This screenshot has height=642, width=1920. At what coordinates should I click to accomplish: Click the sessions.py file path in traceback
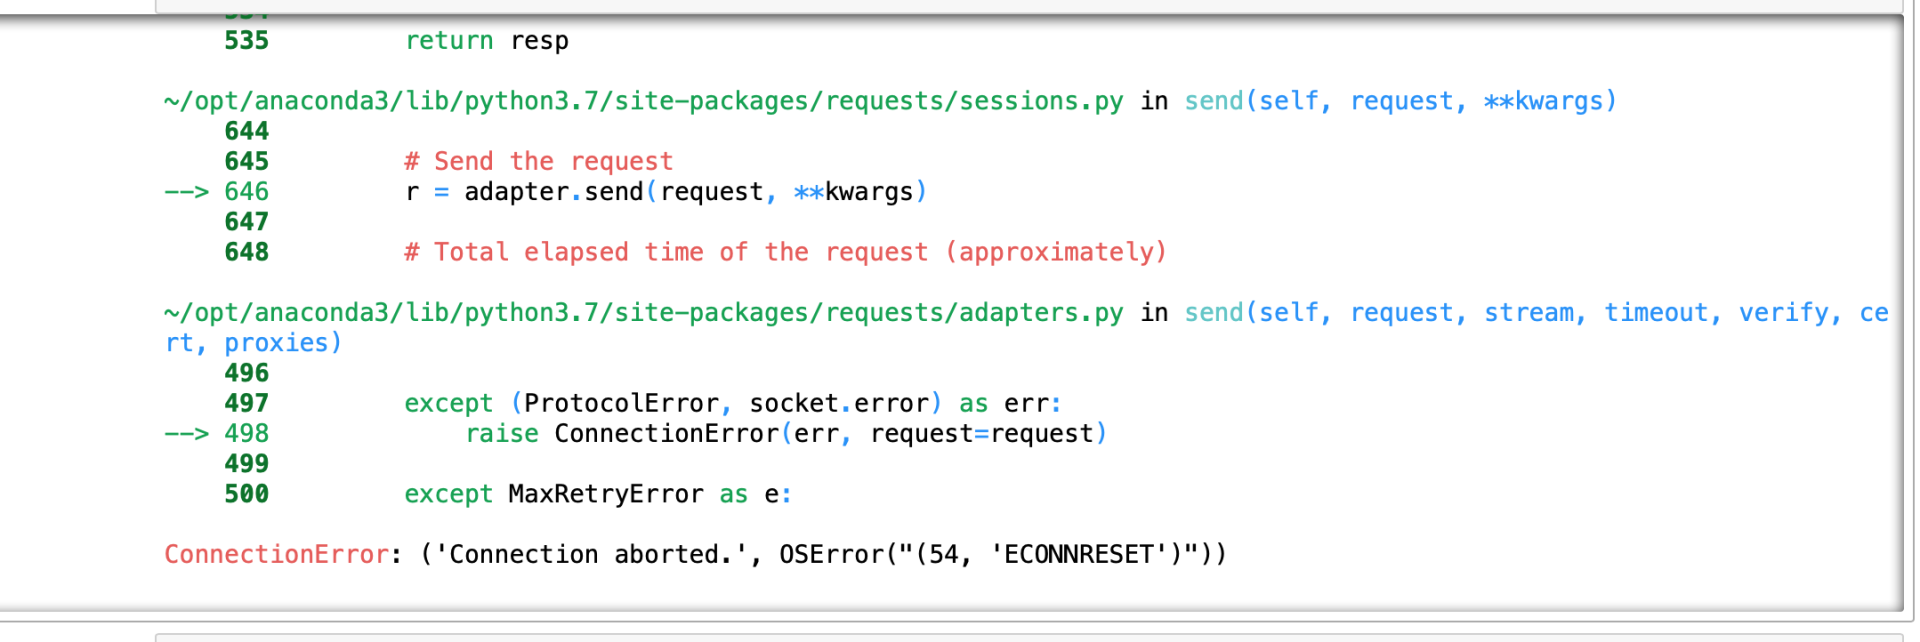pyautogui.click(x=644, y=101)
